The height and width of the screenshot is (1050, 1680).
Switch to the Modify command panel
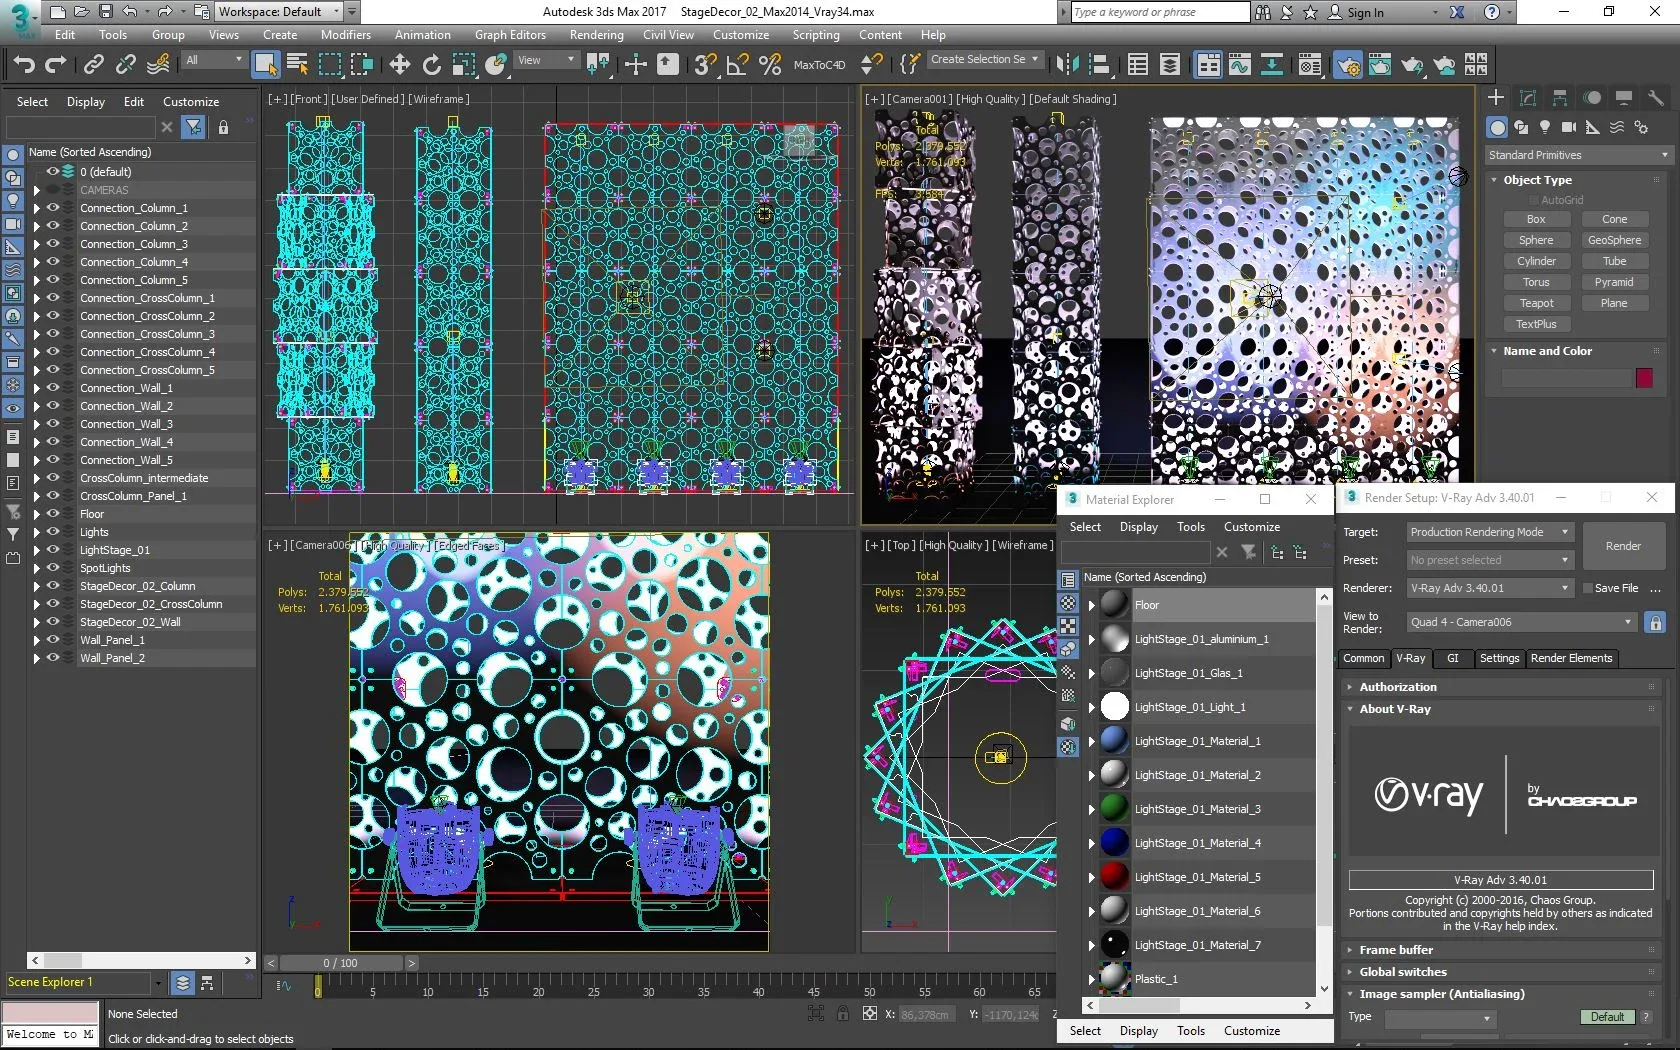pyautogui.click(x=1528, y=97)
